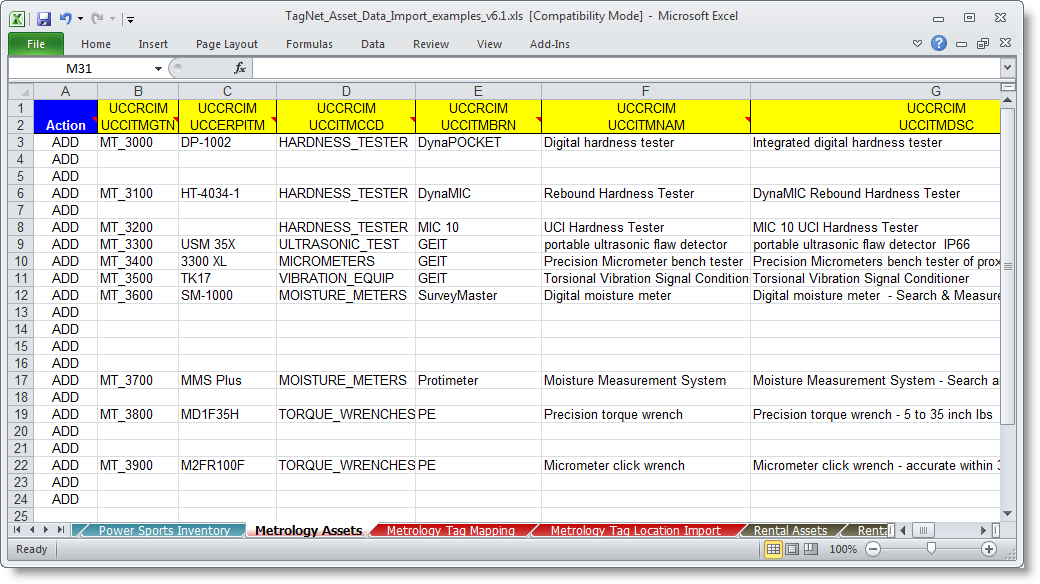The height and width of the screenshot is (584, 1040).
Task: Open the Insert ribbon tab
Action: (153, 44)
